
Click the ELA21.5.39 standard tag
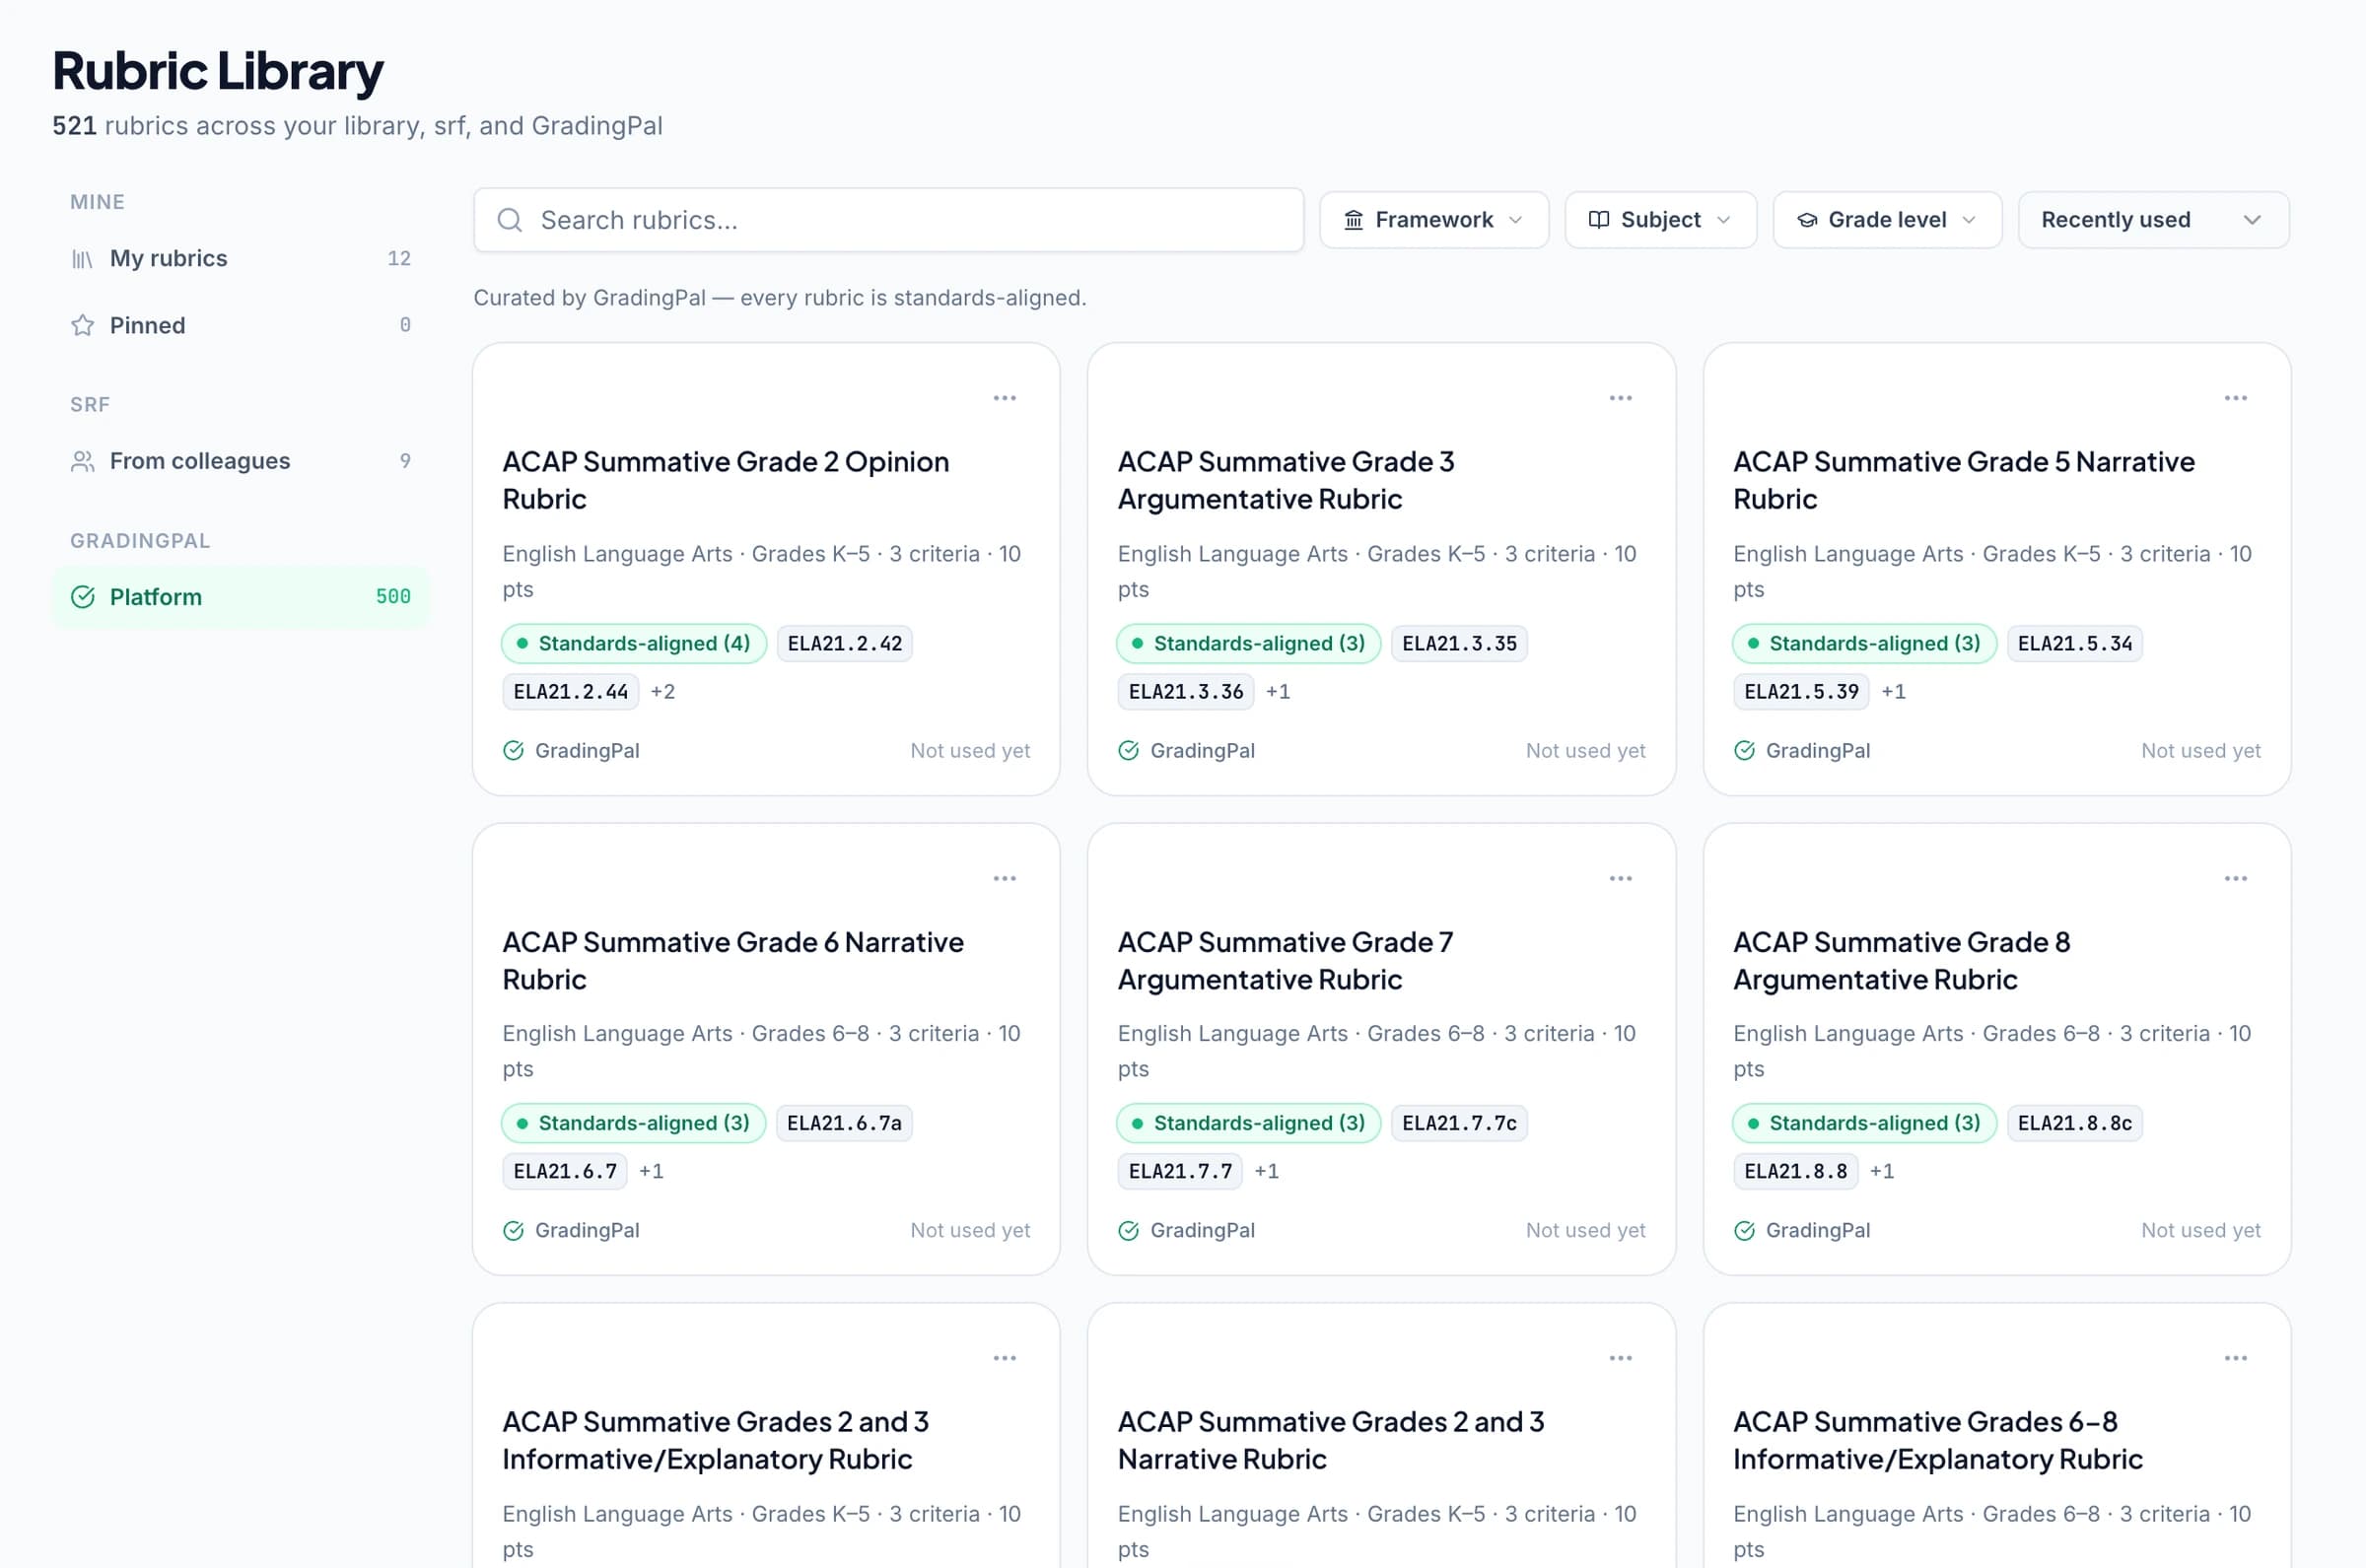pyautogui.click(x=1801, y=691)
